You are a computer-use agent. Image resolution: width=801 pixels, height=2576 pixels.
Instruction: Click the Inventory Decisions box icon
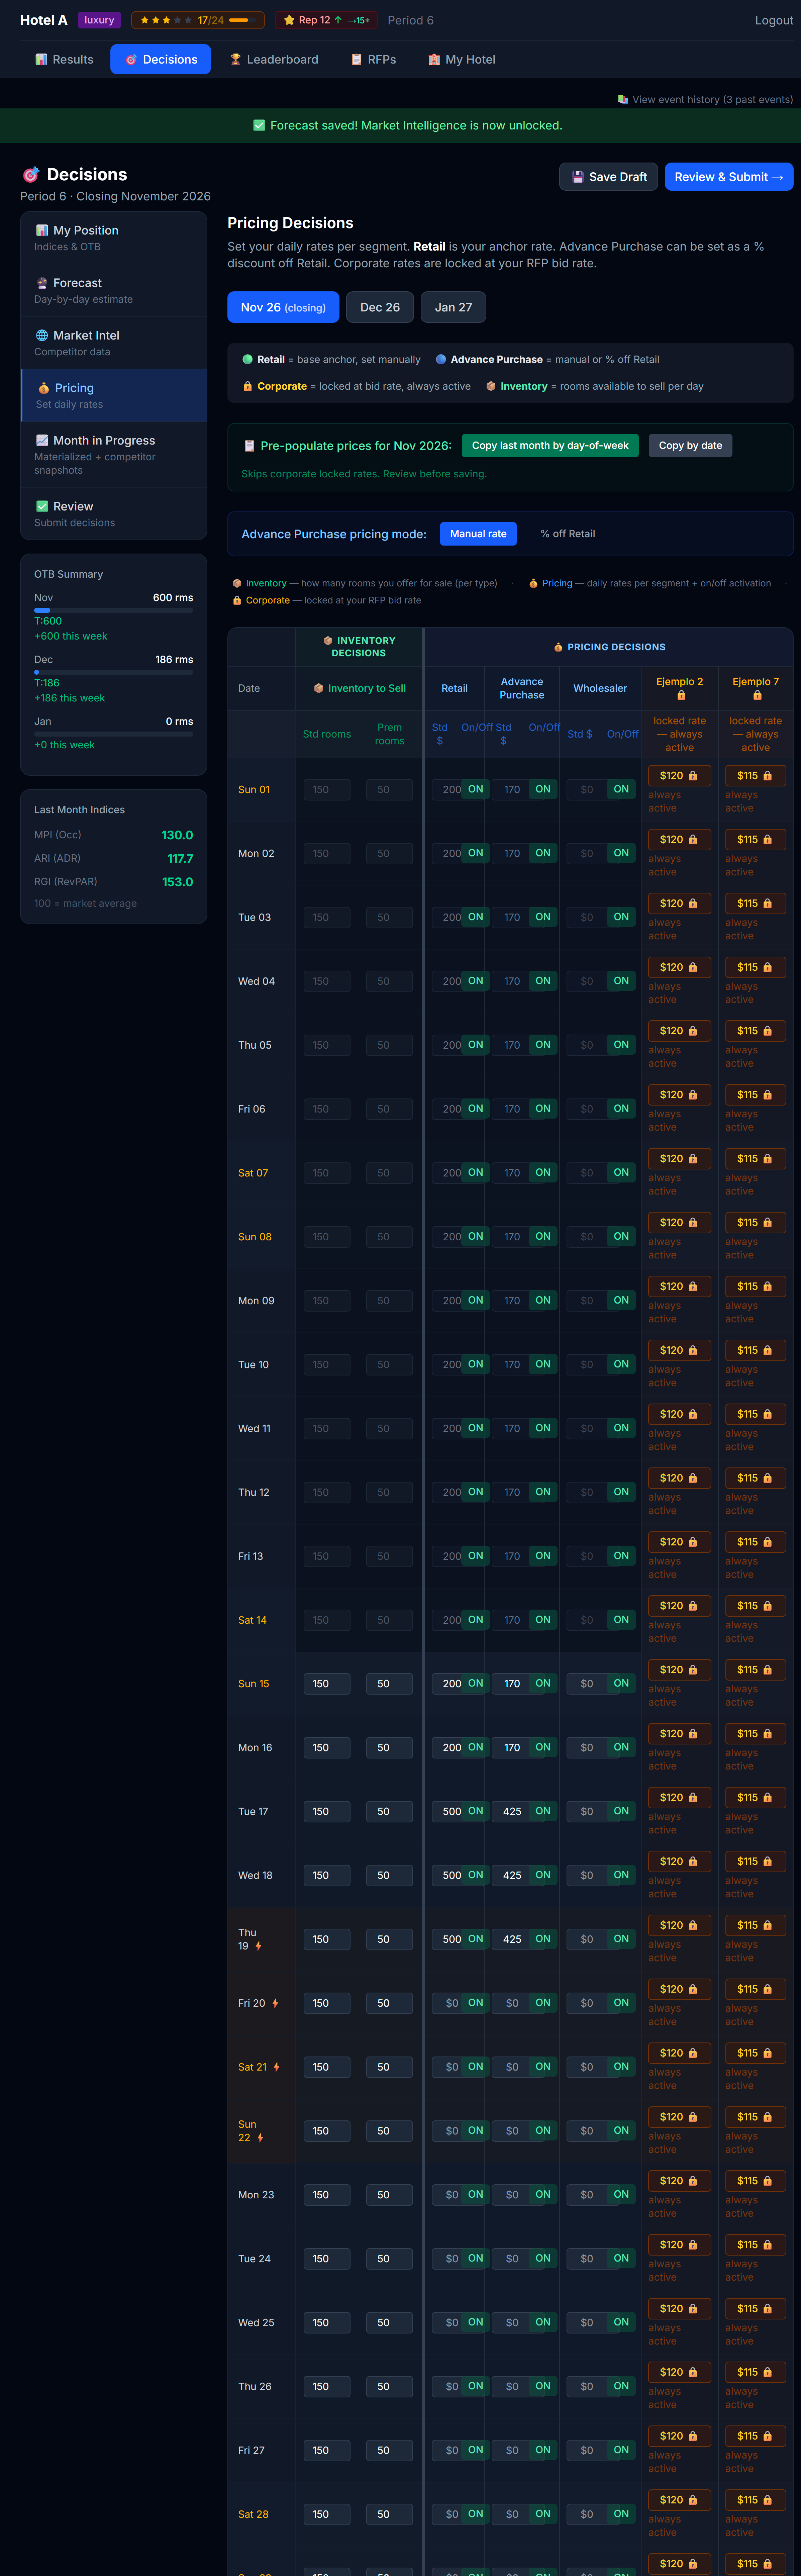[x=328, y=641]
